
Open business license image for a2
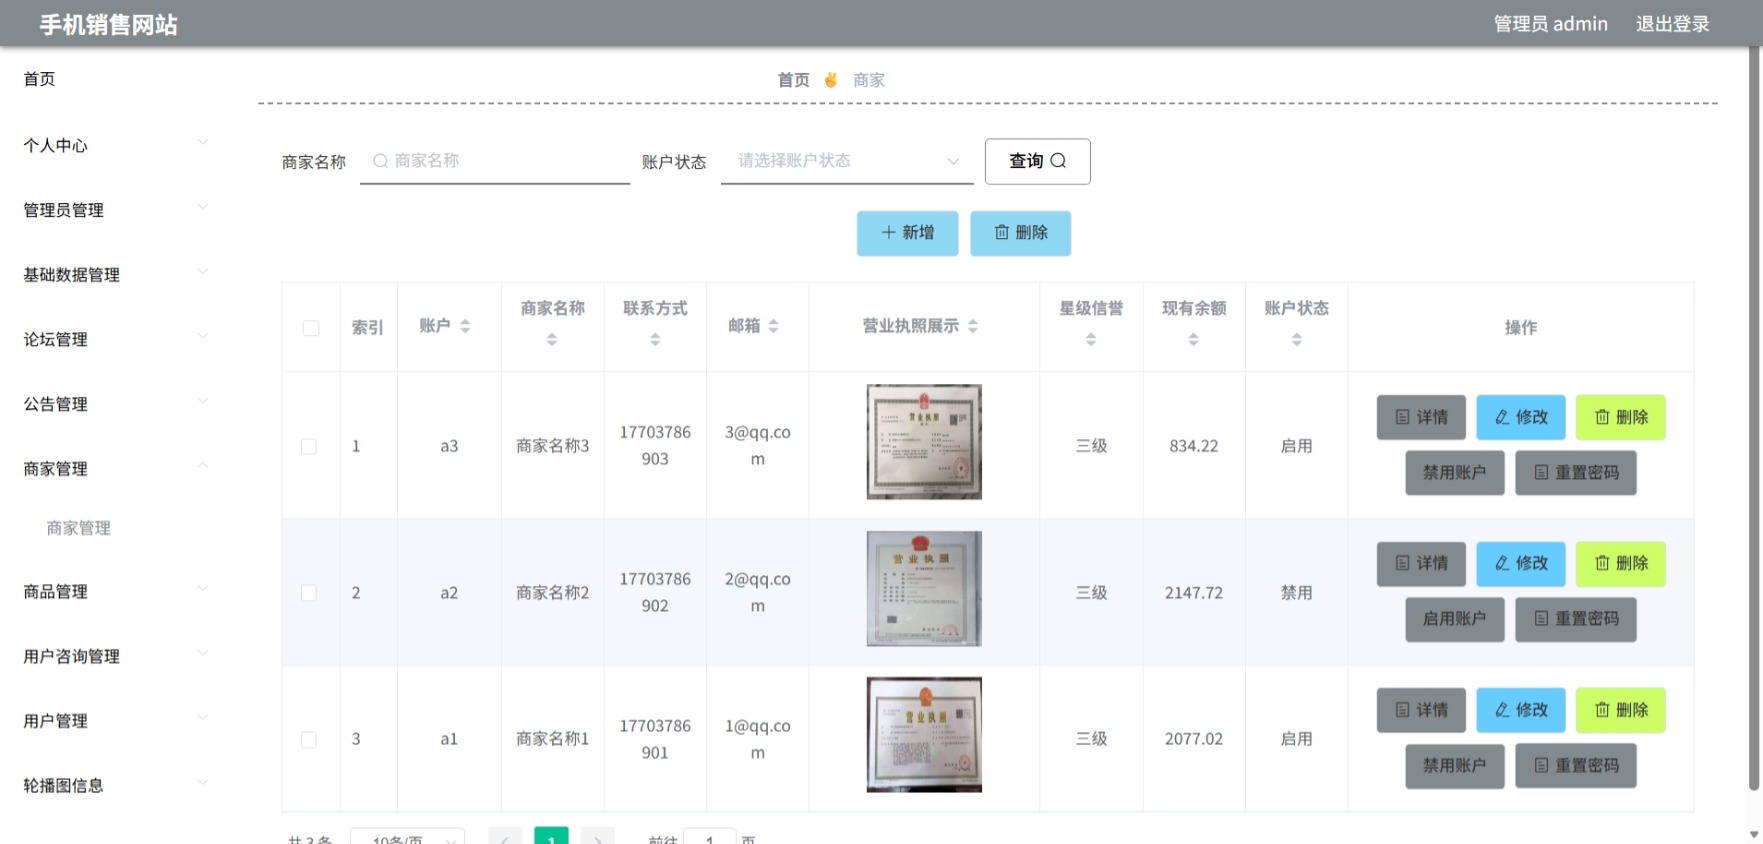point(924,589)
